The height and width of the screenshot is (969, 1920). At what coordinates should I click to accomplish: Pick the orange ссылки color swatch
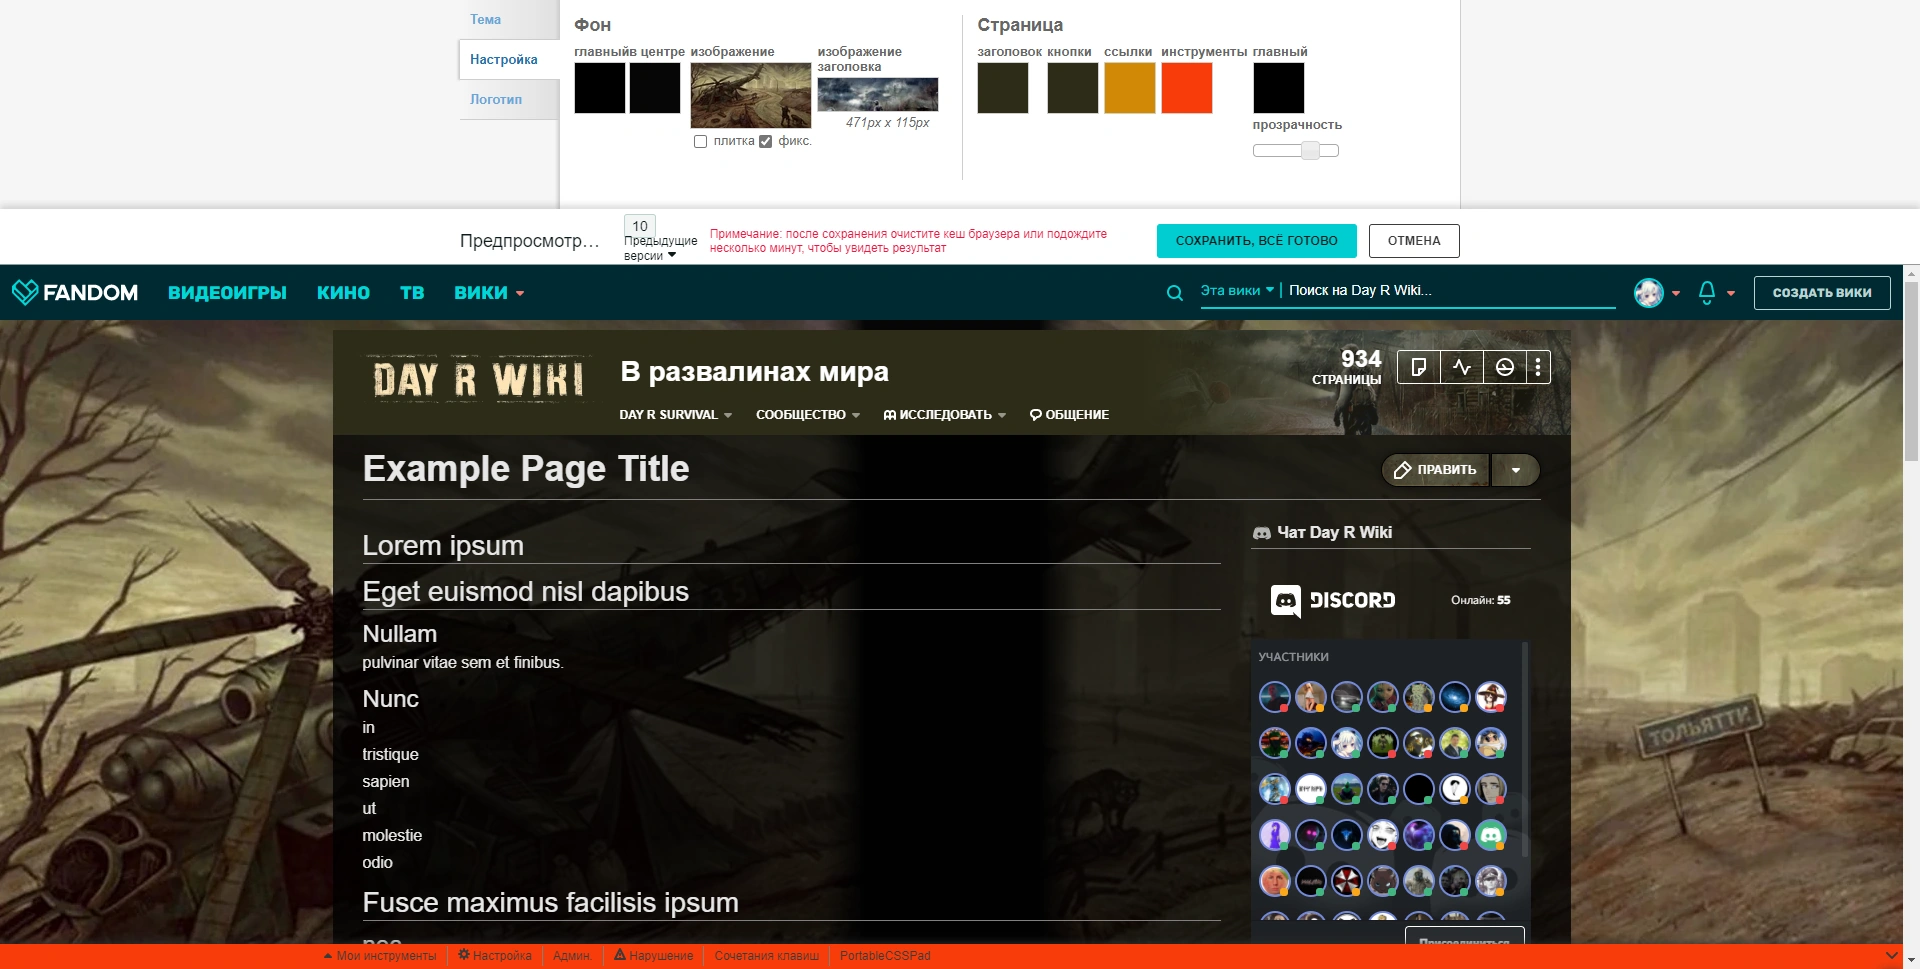[x=1130, y=88]
